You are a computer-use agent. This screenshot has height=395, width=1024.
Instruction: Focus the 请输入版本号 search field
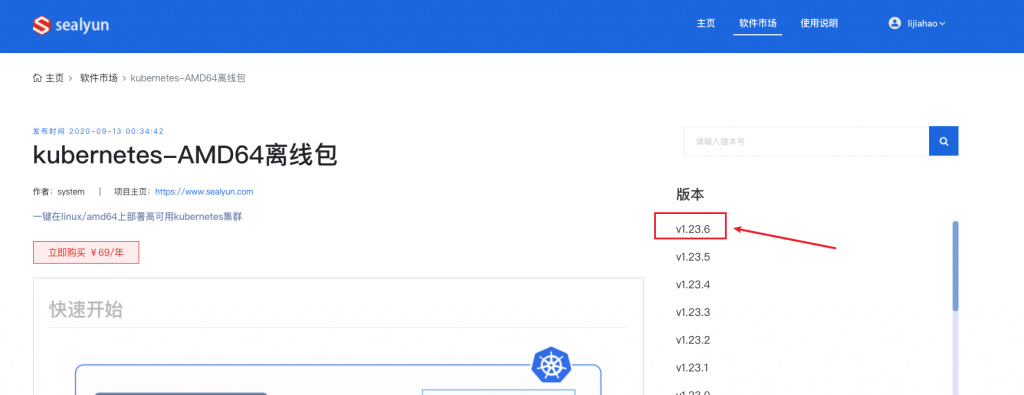[806, 141]
